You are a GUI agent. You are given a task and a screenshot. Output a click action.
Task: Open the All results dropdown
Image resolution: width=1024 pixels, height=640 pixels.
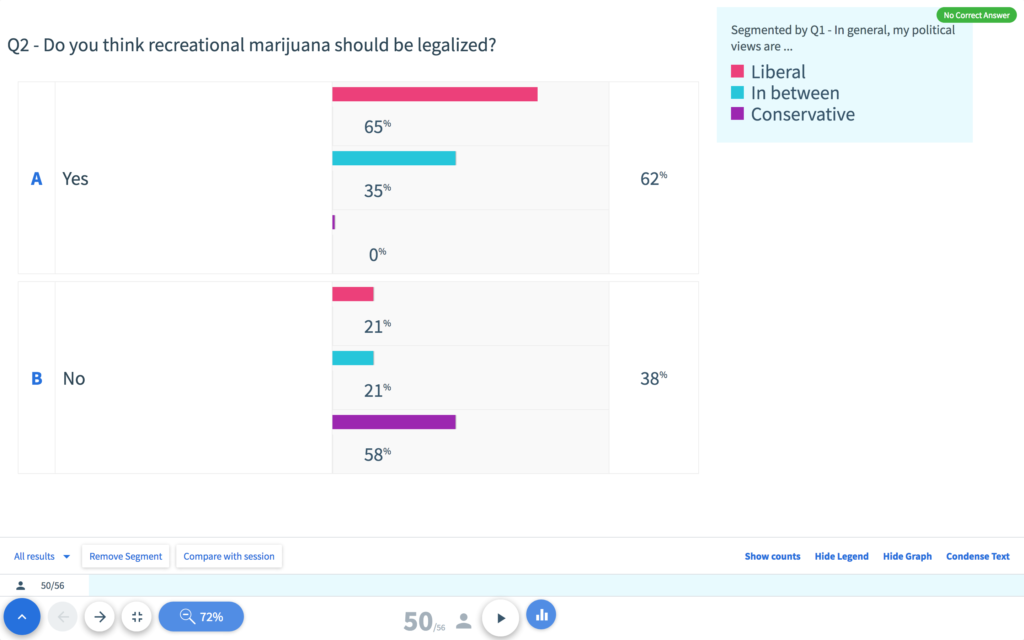point(42,556)
